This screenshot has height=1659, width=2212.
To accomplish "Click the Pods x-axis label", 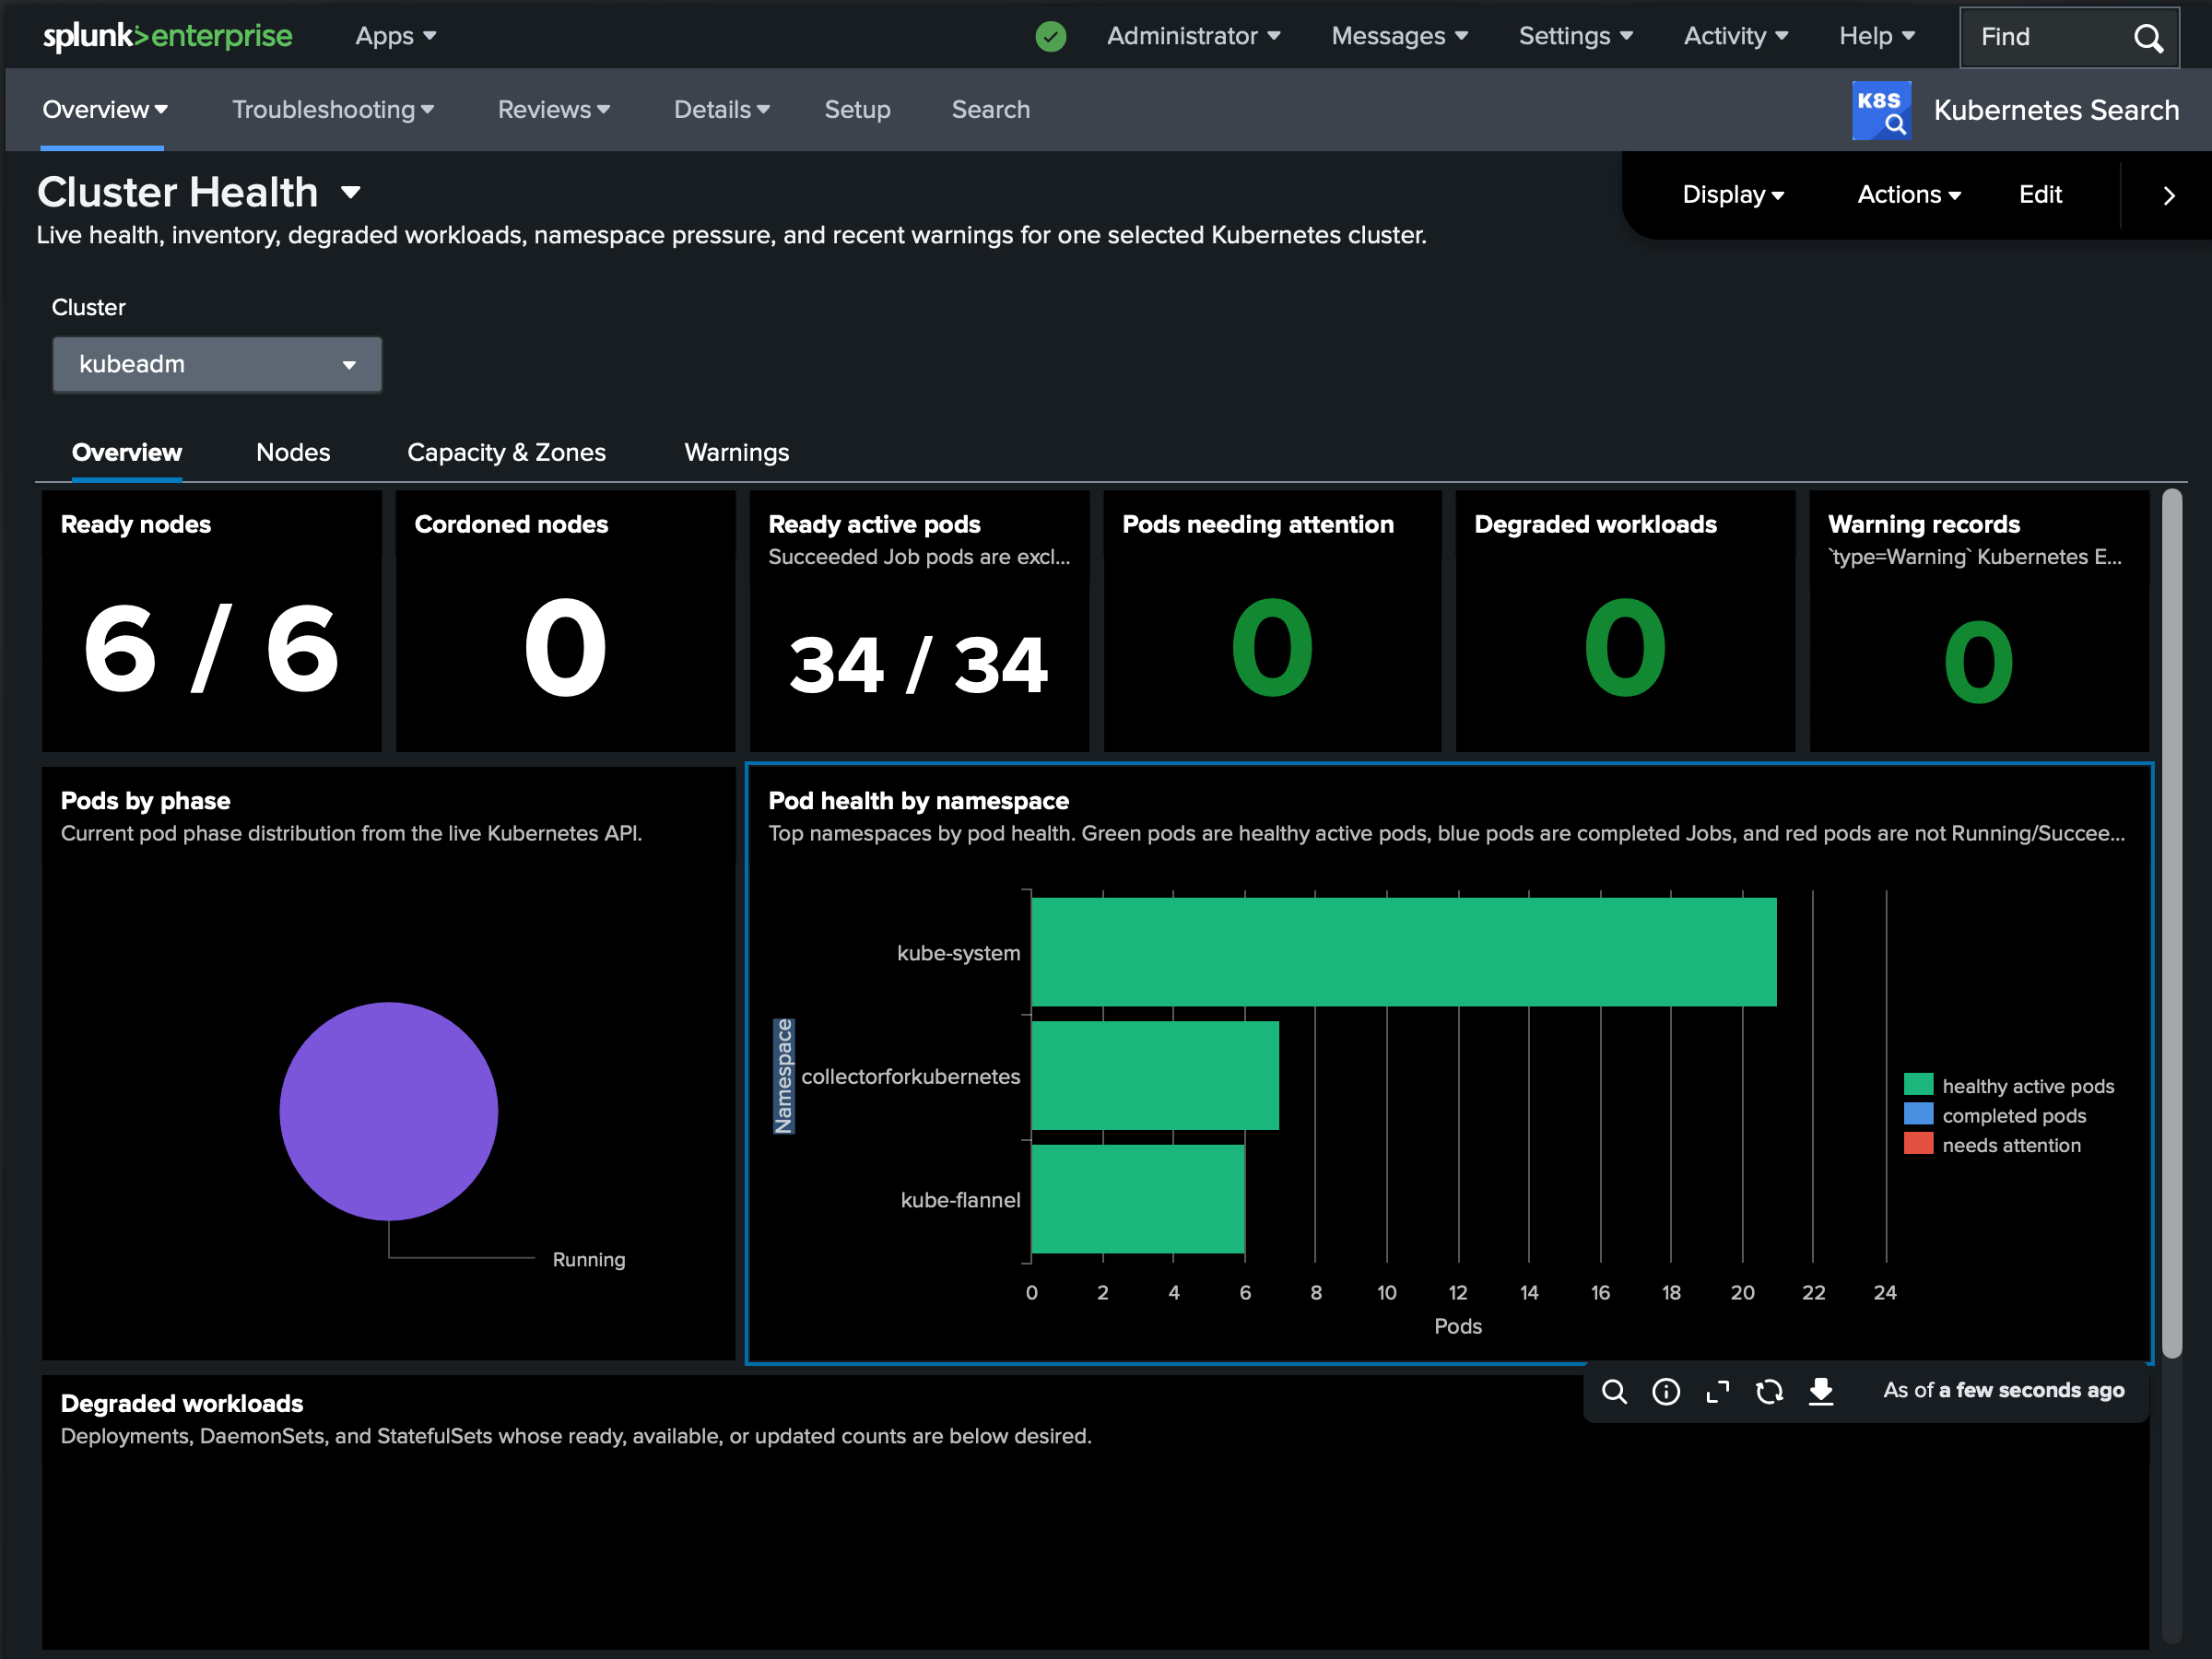I will point(1458,1326).
